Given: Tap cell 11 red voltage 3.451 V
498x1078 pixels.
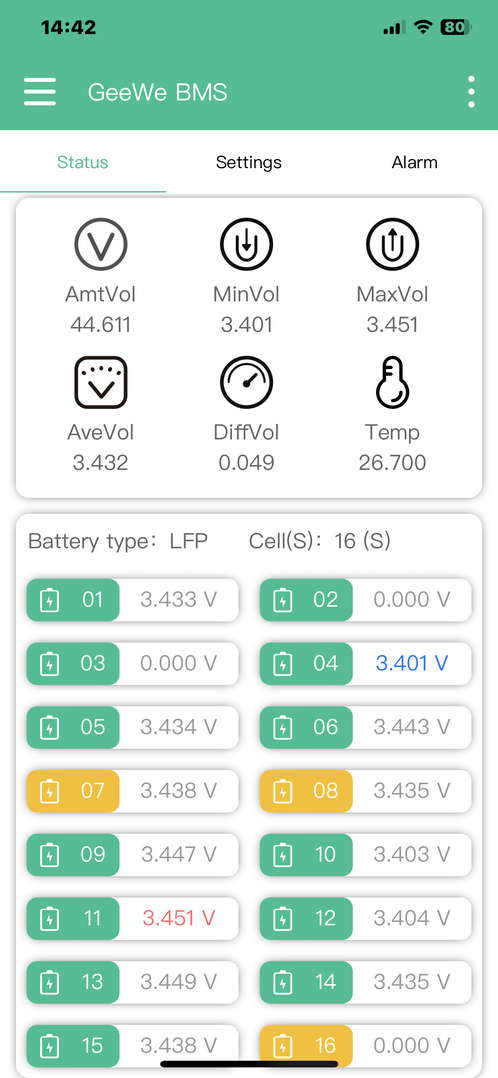Looking at the screenshot, I should [179, 918].
